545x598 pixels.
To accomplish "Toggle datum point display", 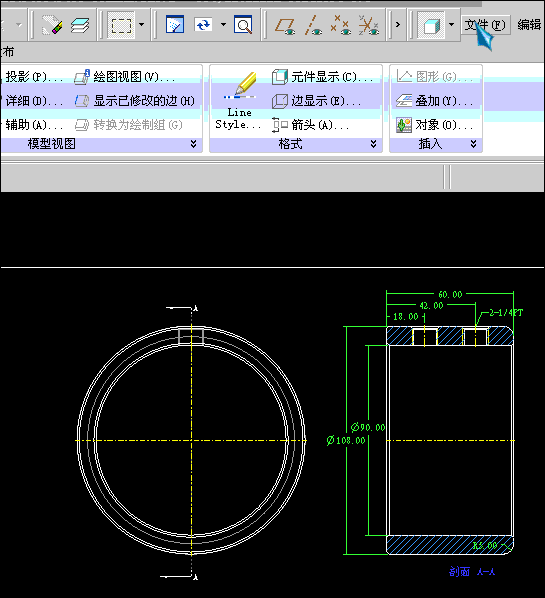I will coord(341,25).
